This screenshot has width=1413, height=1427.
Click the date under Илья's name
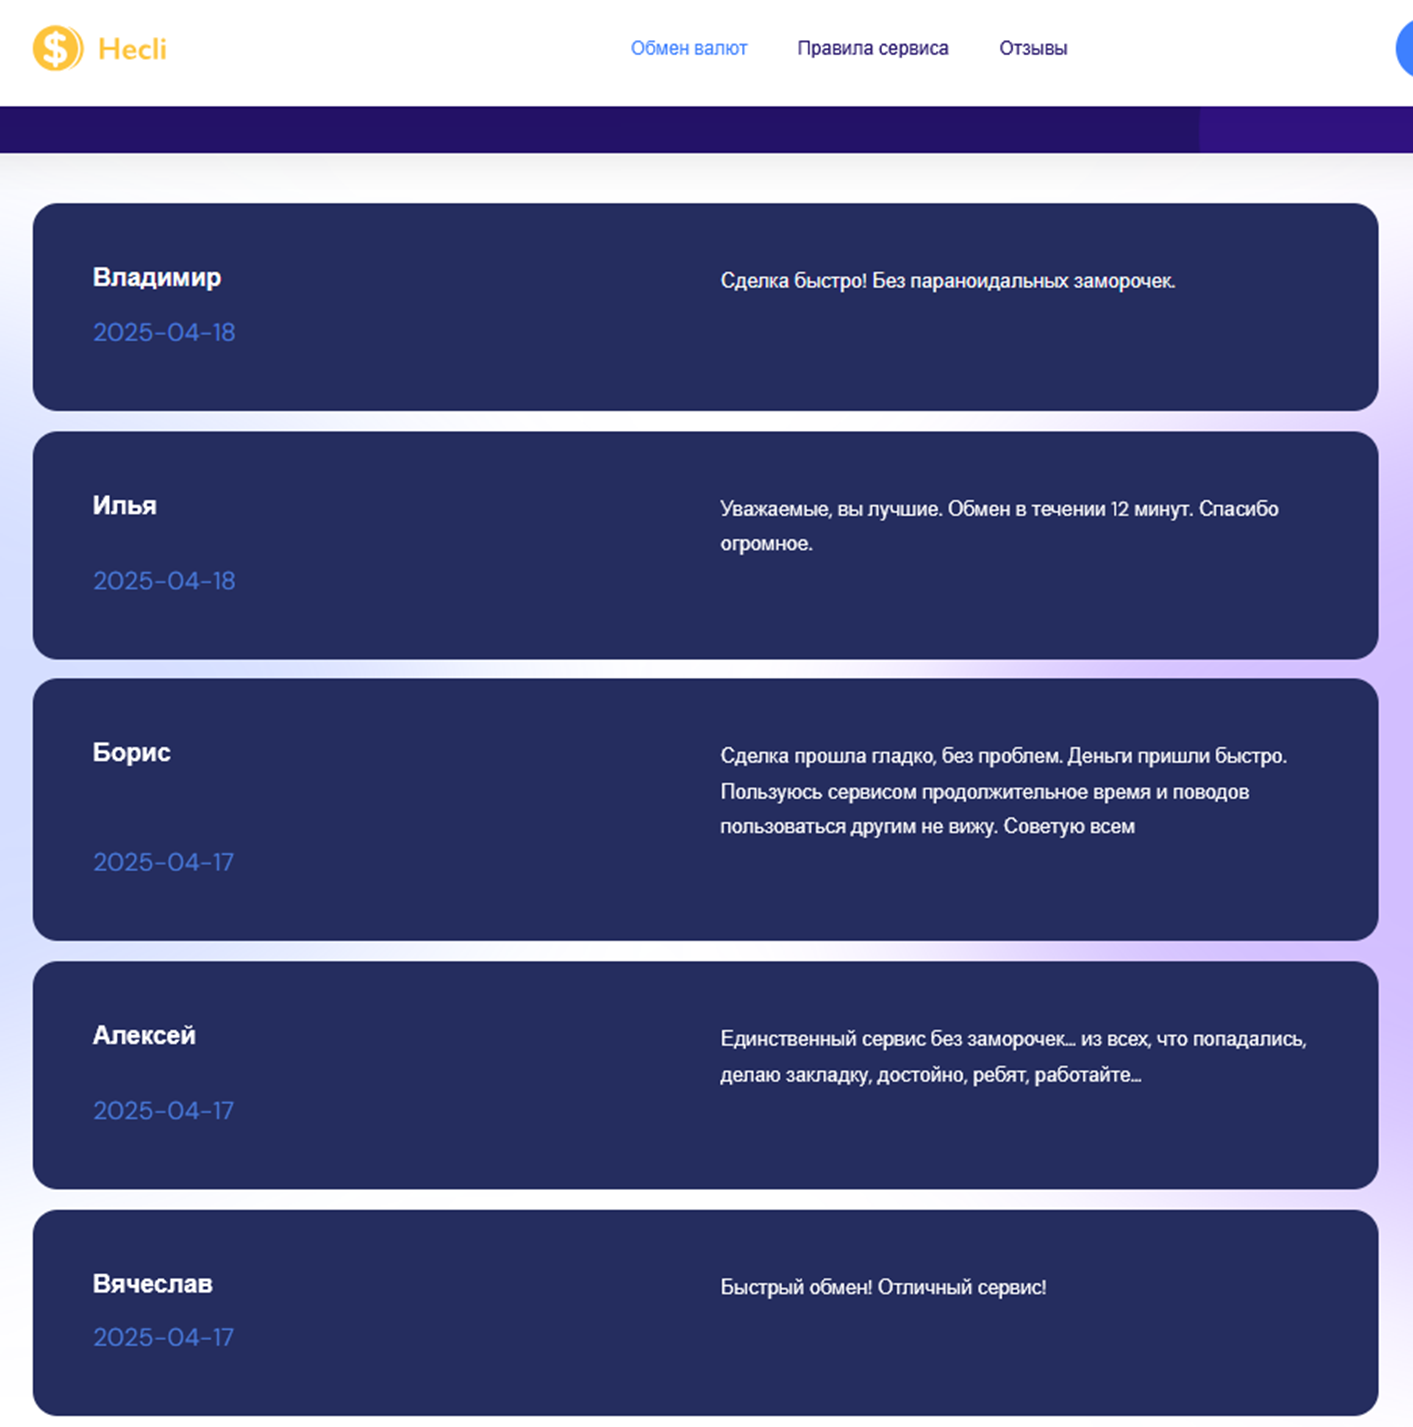pos(164,581)
